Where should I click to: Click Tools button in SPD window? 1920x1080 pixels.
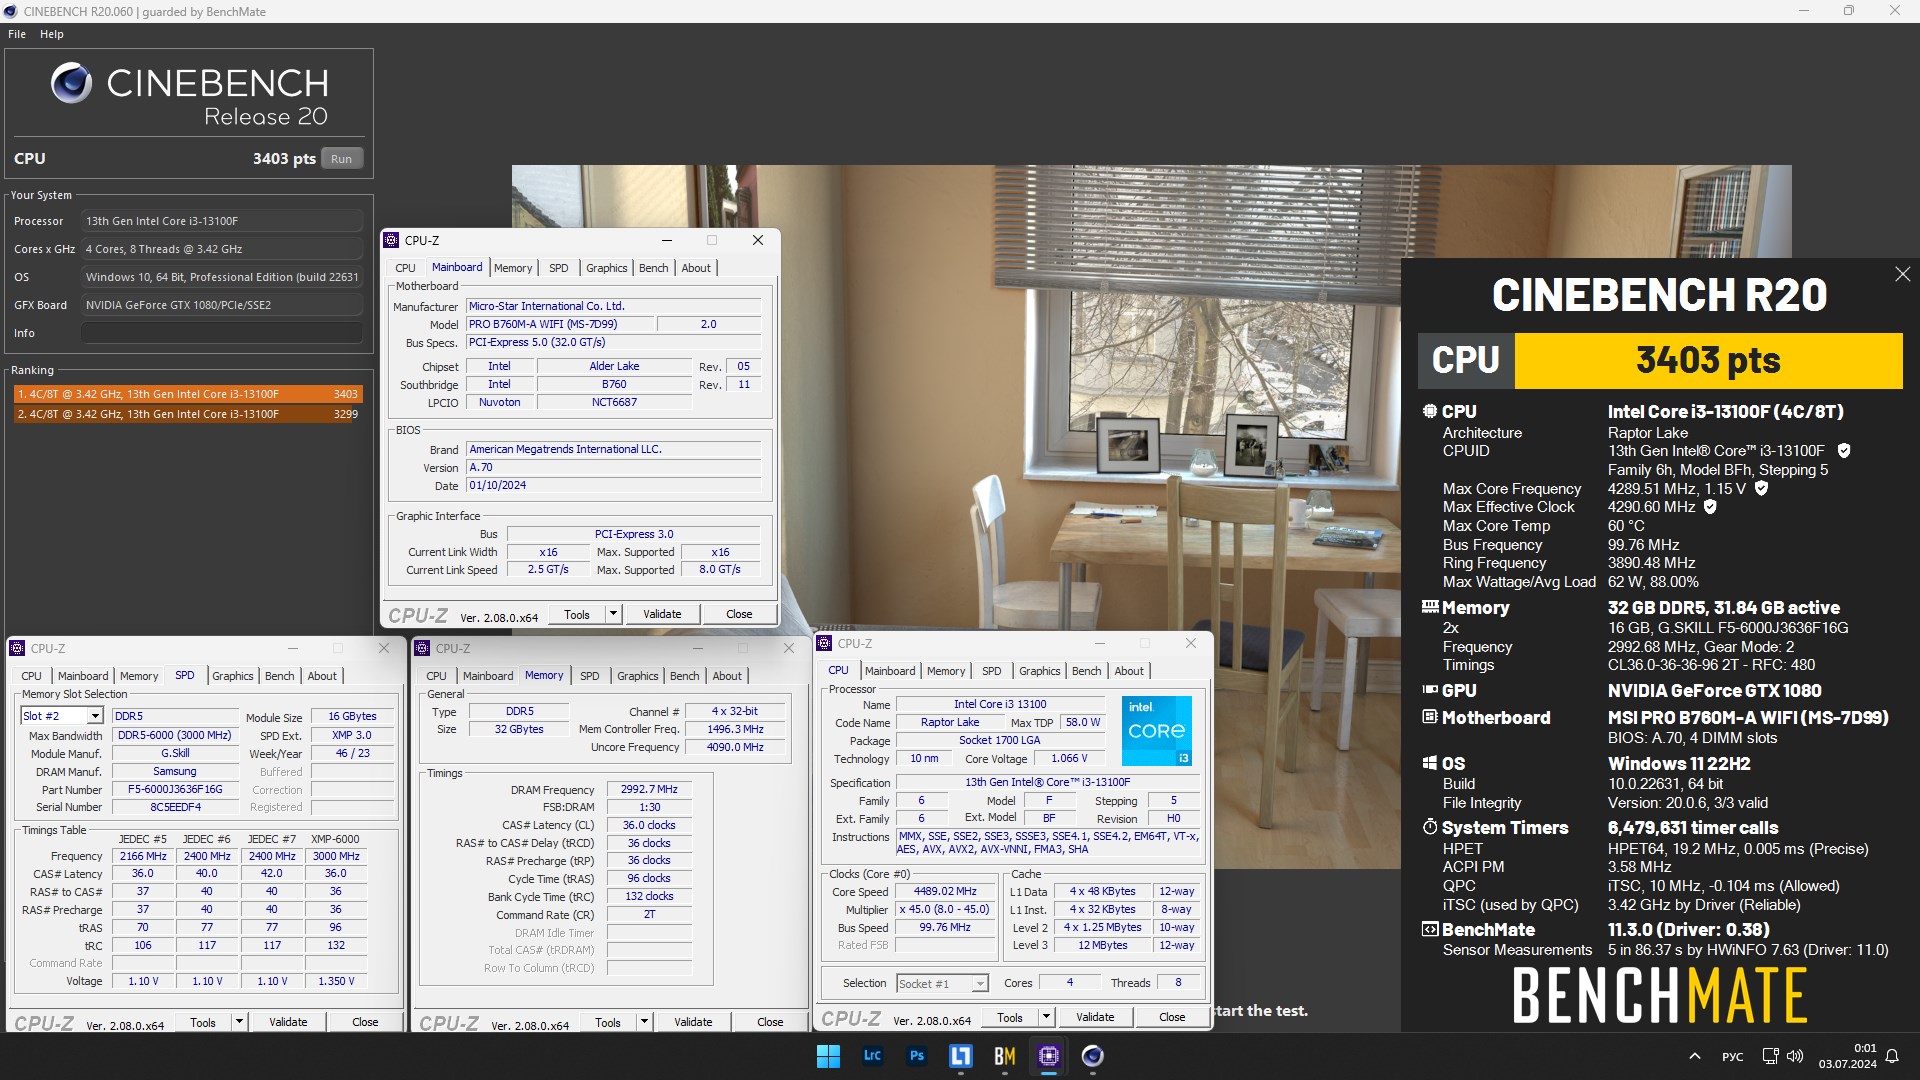(x=203, y=1022)
